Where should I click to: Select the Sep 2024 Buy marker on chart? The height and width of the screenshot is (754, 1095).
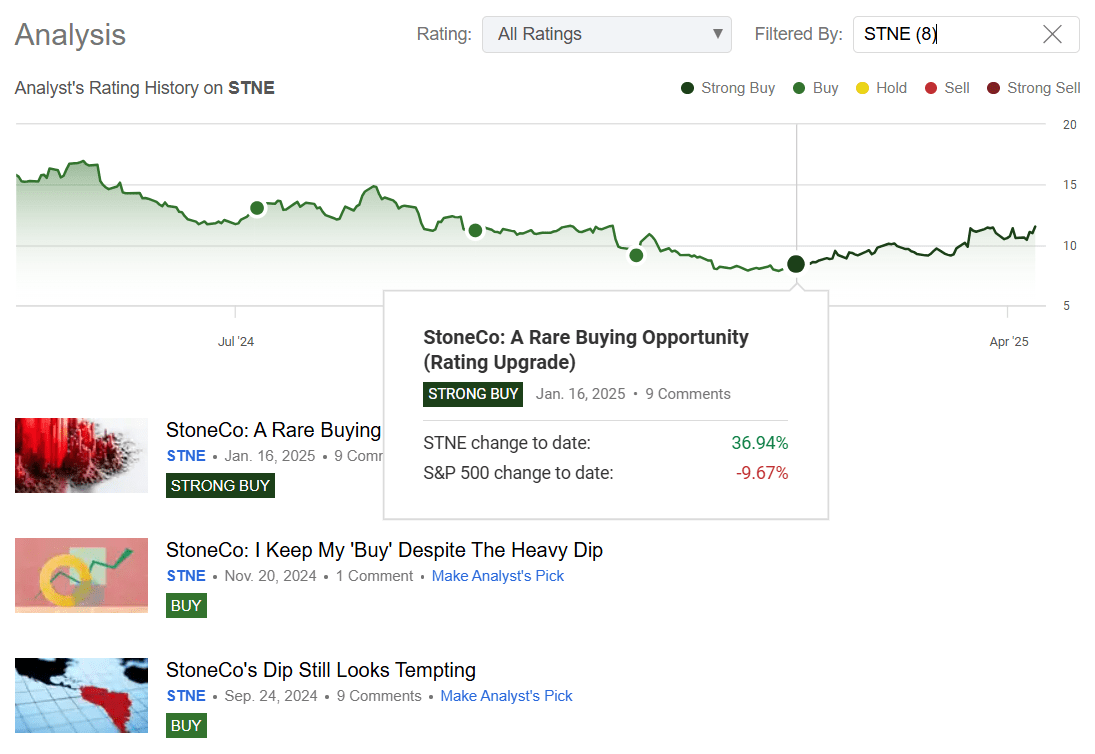[476, 230]
